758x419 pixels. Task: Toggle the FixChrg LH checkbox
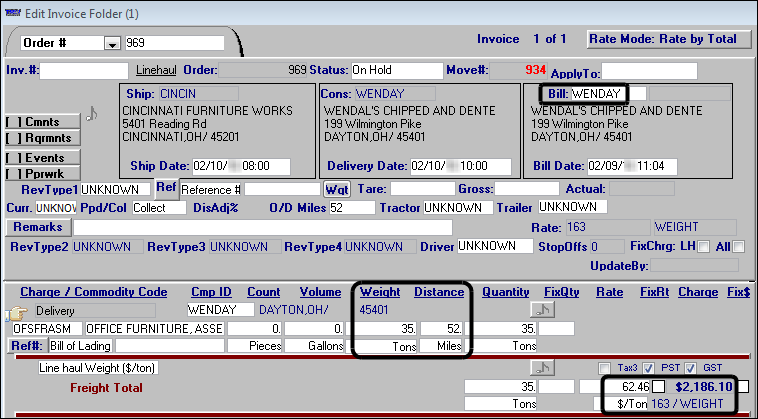[703, 247]
